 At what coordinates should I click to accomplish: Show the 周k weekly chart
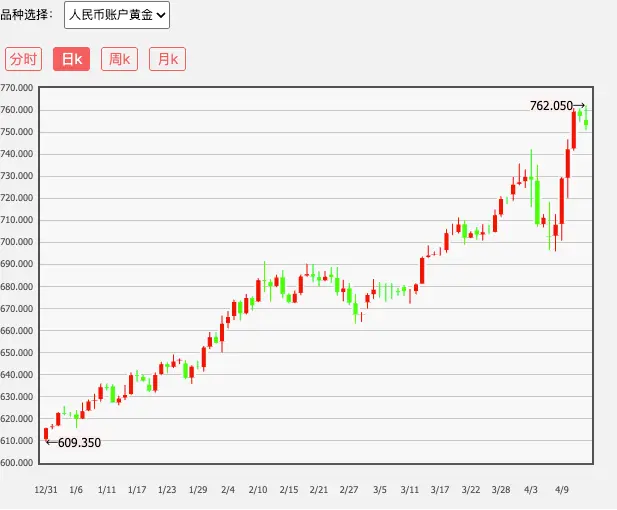(x=119, y=59)
